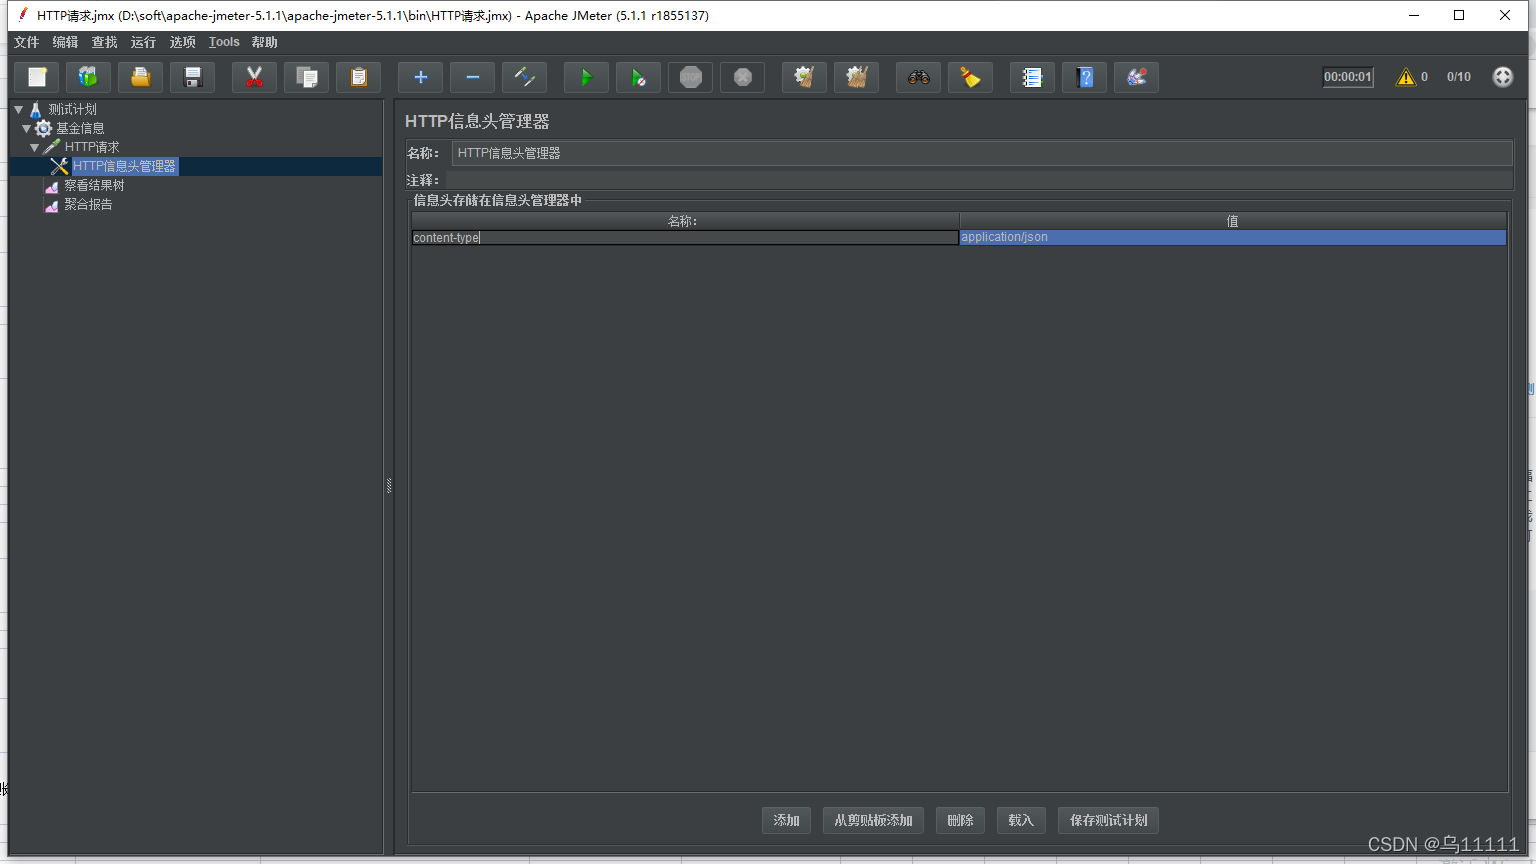
Task: Expand all nodes with plus icon
Action: tap(420, 77)
